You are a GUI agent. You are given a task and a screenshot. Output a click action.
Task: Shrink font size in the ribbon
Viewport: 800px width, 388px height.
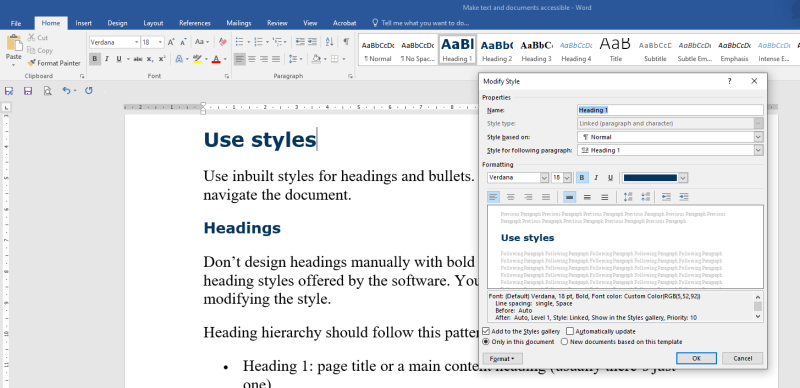(183, 42)
